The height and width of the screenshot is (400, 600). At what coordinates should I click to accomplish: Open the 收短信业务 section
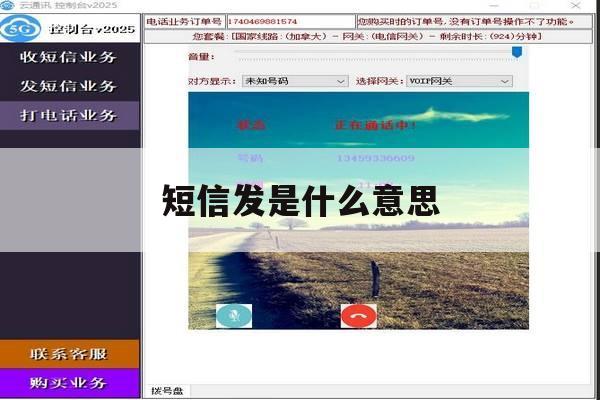pos(70,57)
